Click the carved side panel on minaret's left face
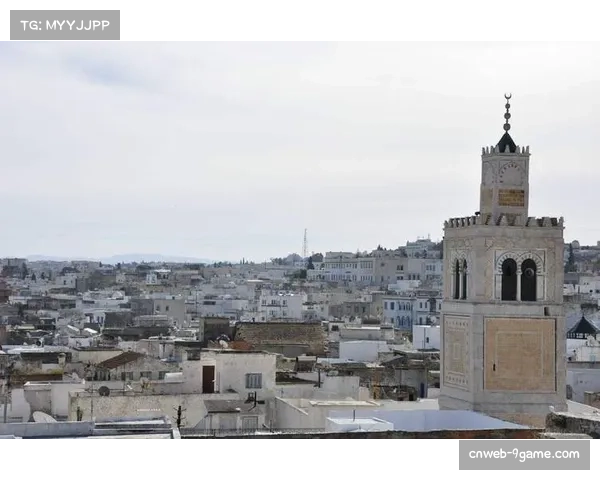Screen dimensions: 600x480 coord(456,350)
